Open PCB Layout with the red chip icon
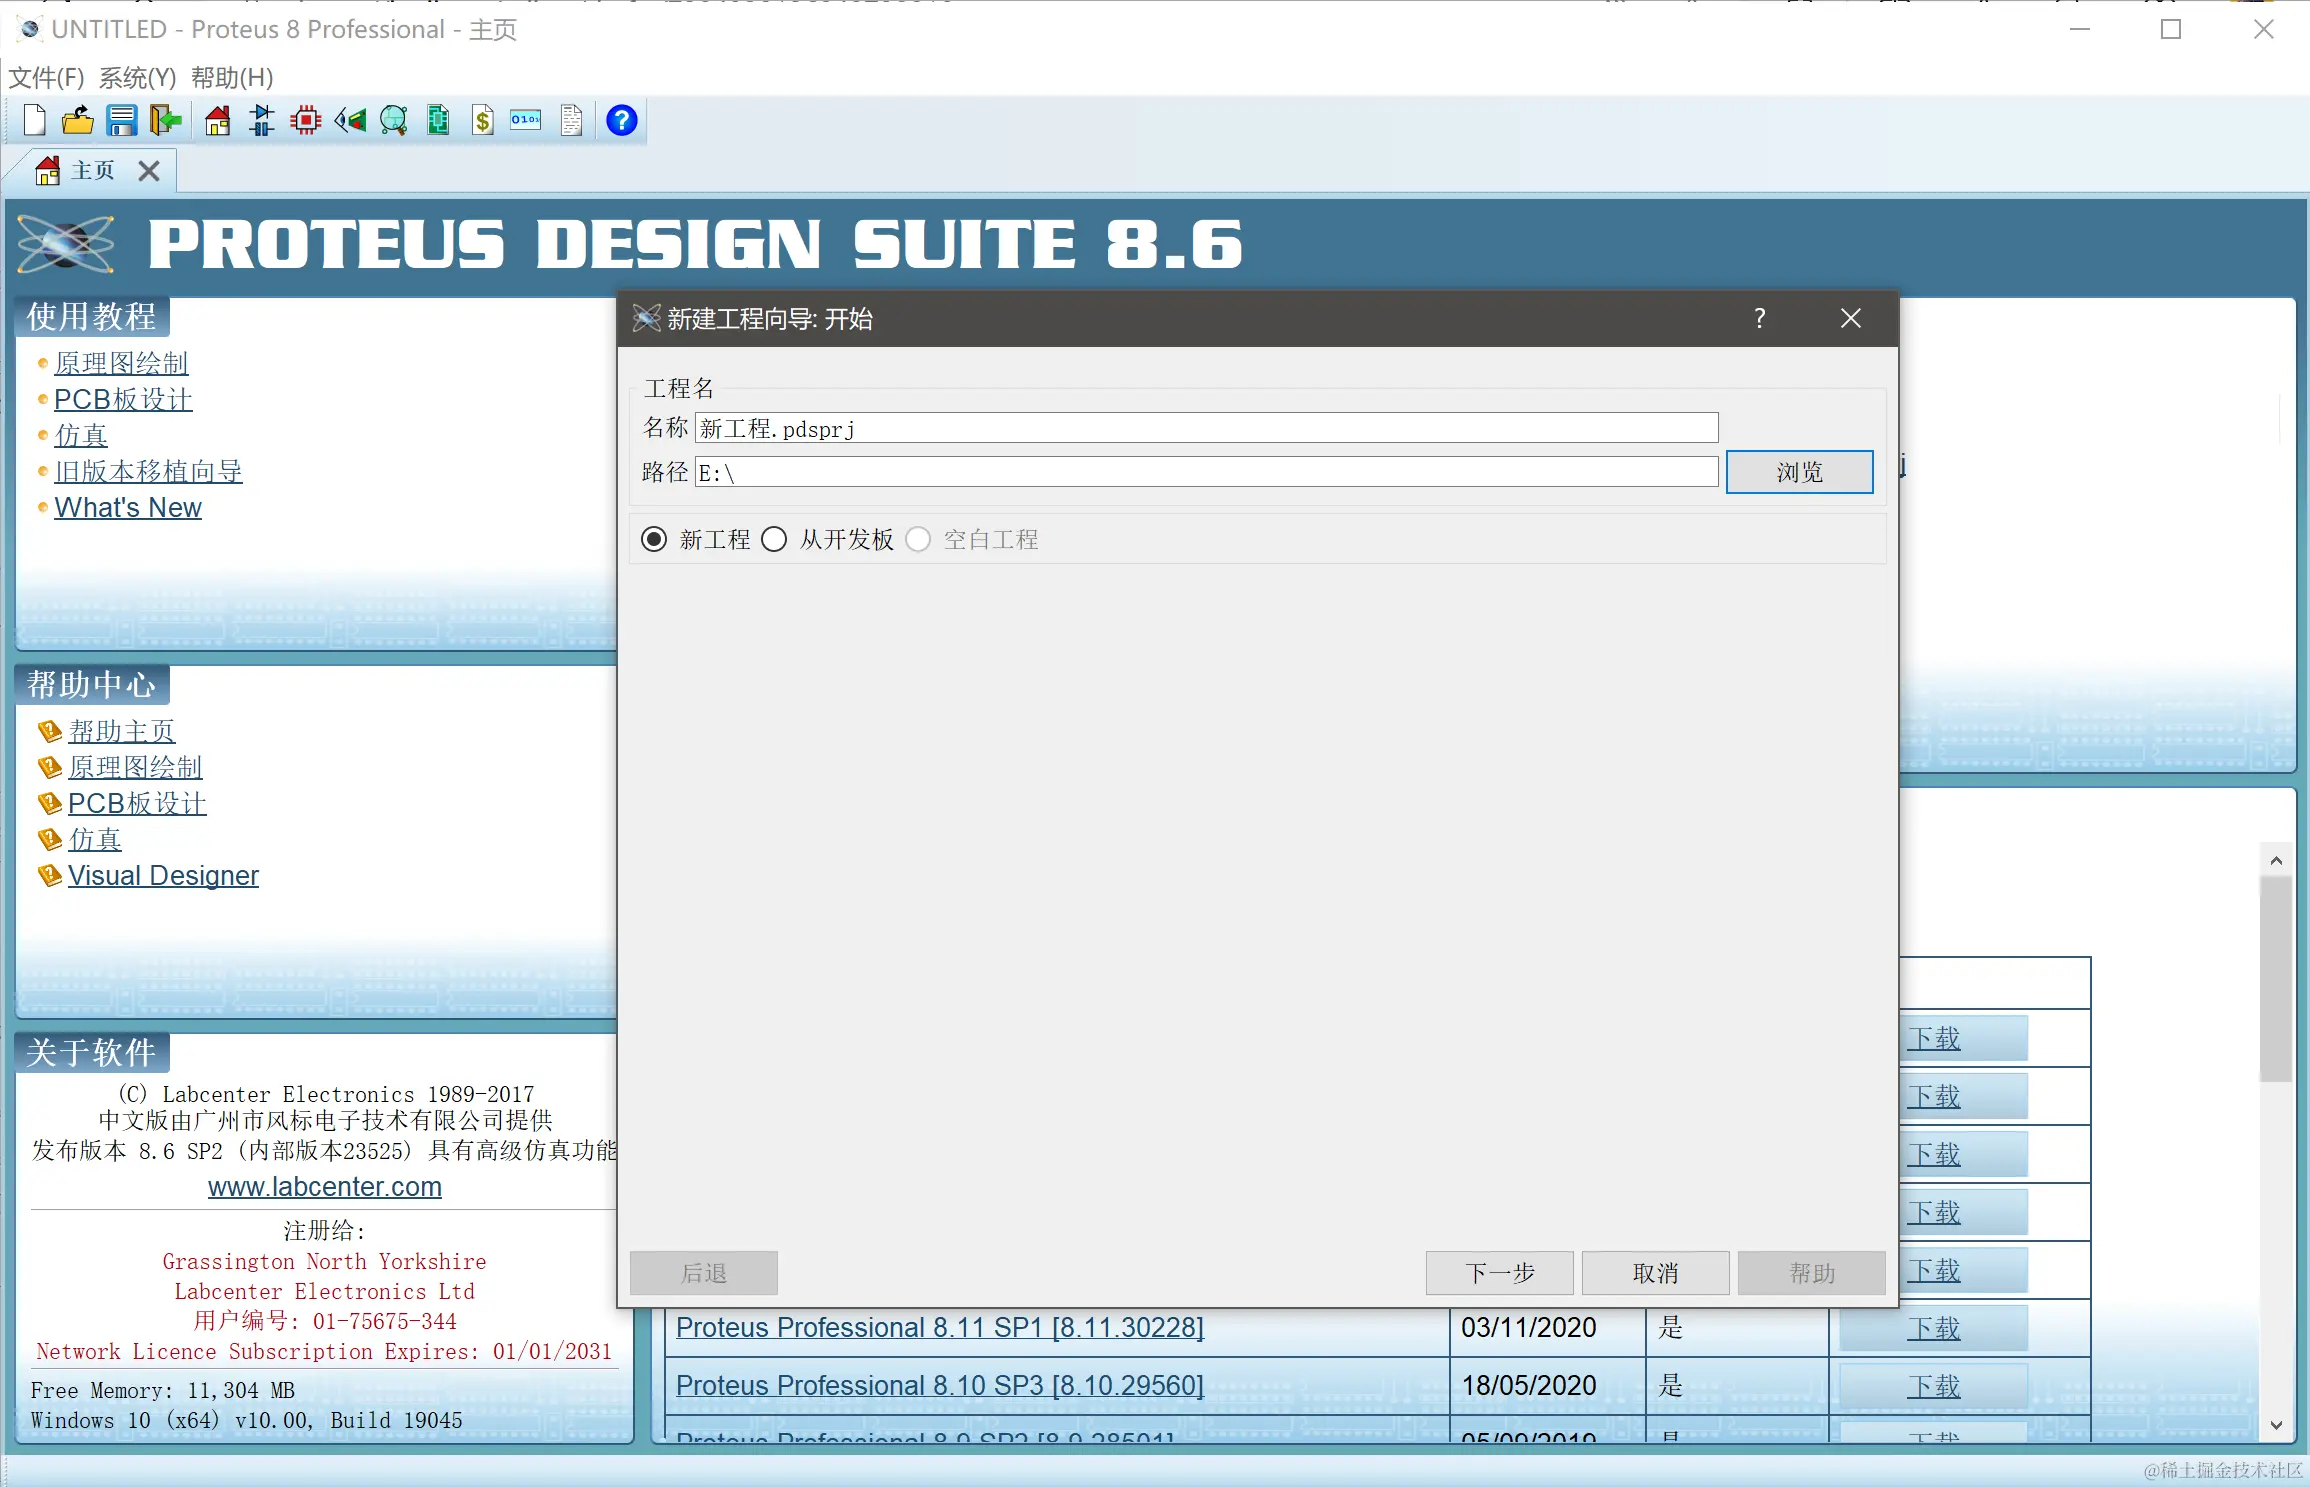This screenshot has width=2310, height=1487. 306,121
